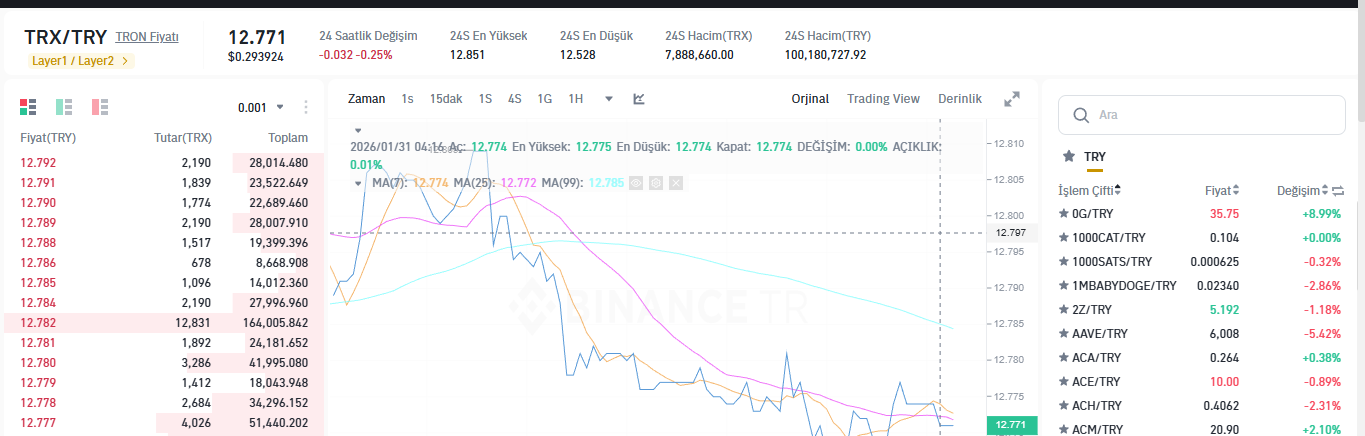Show only buy orders view icon
1365x436 pixels.
(64, 106)
